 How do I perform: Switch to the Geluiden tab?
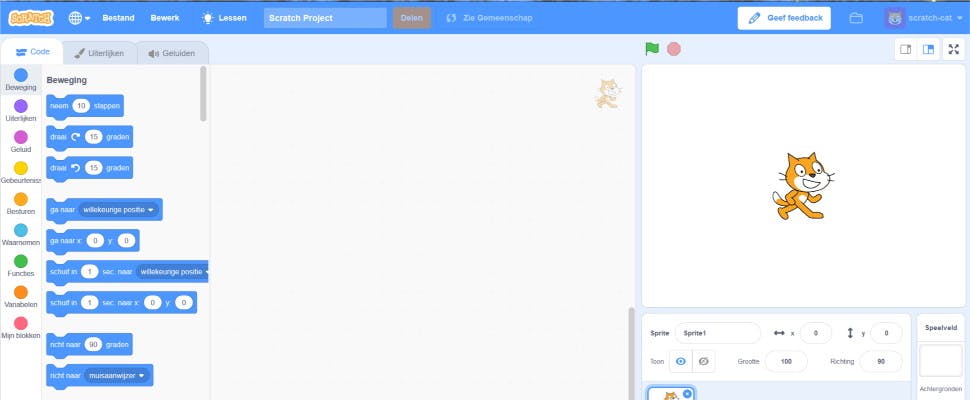click(x=171, y=53)
